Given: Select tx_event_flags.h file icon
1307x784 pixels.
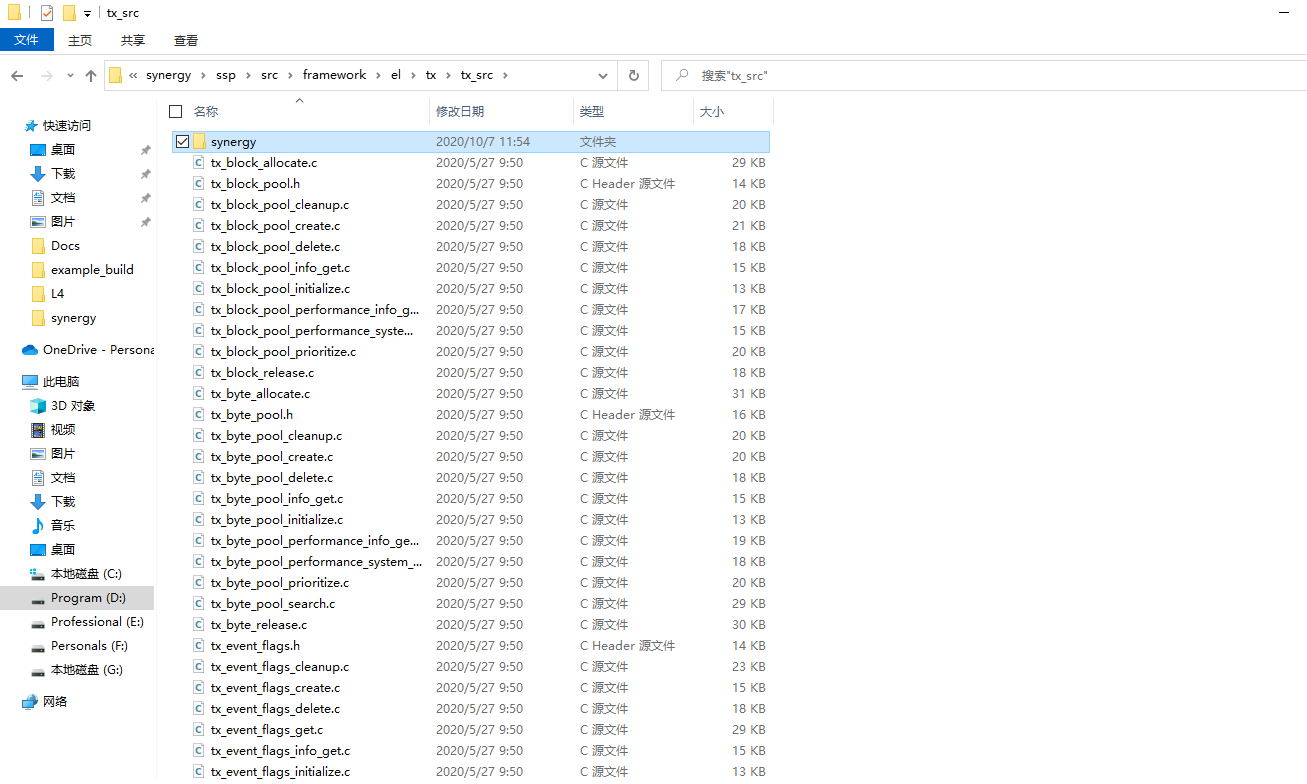Looking at the screenshot, I should point(199,645).
